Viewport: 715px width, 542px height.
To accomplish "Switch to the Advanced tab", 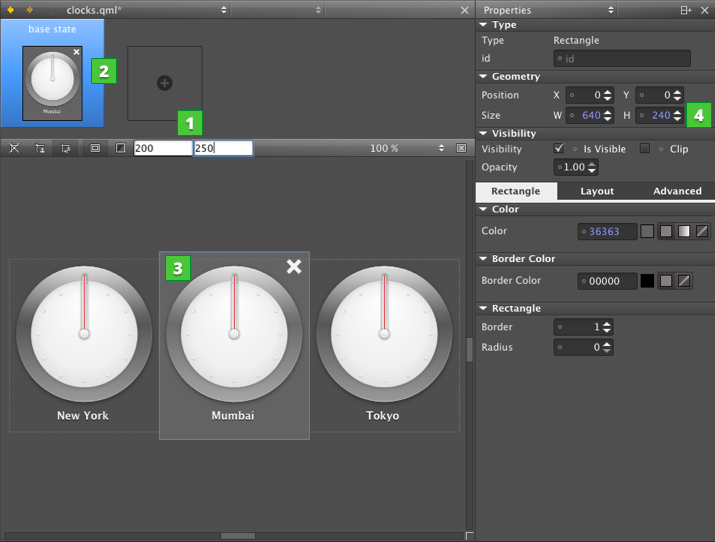I will [677, 191].
